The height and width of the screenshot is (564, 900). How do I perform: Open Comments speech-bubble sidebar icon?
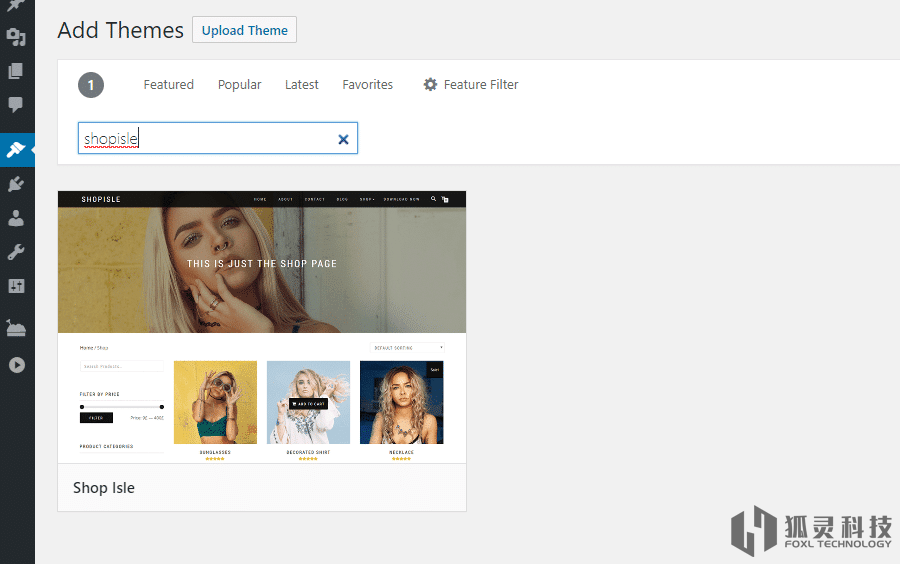point(16,104)
